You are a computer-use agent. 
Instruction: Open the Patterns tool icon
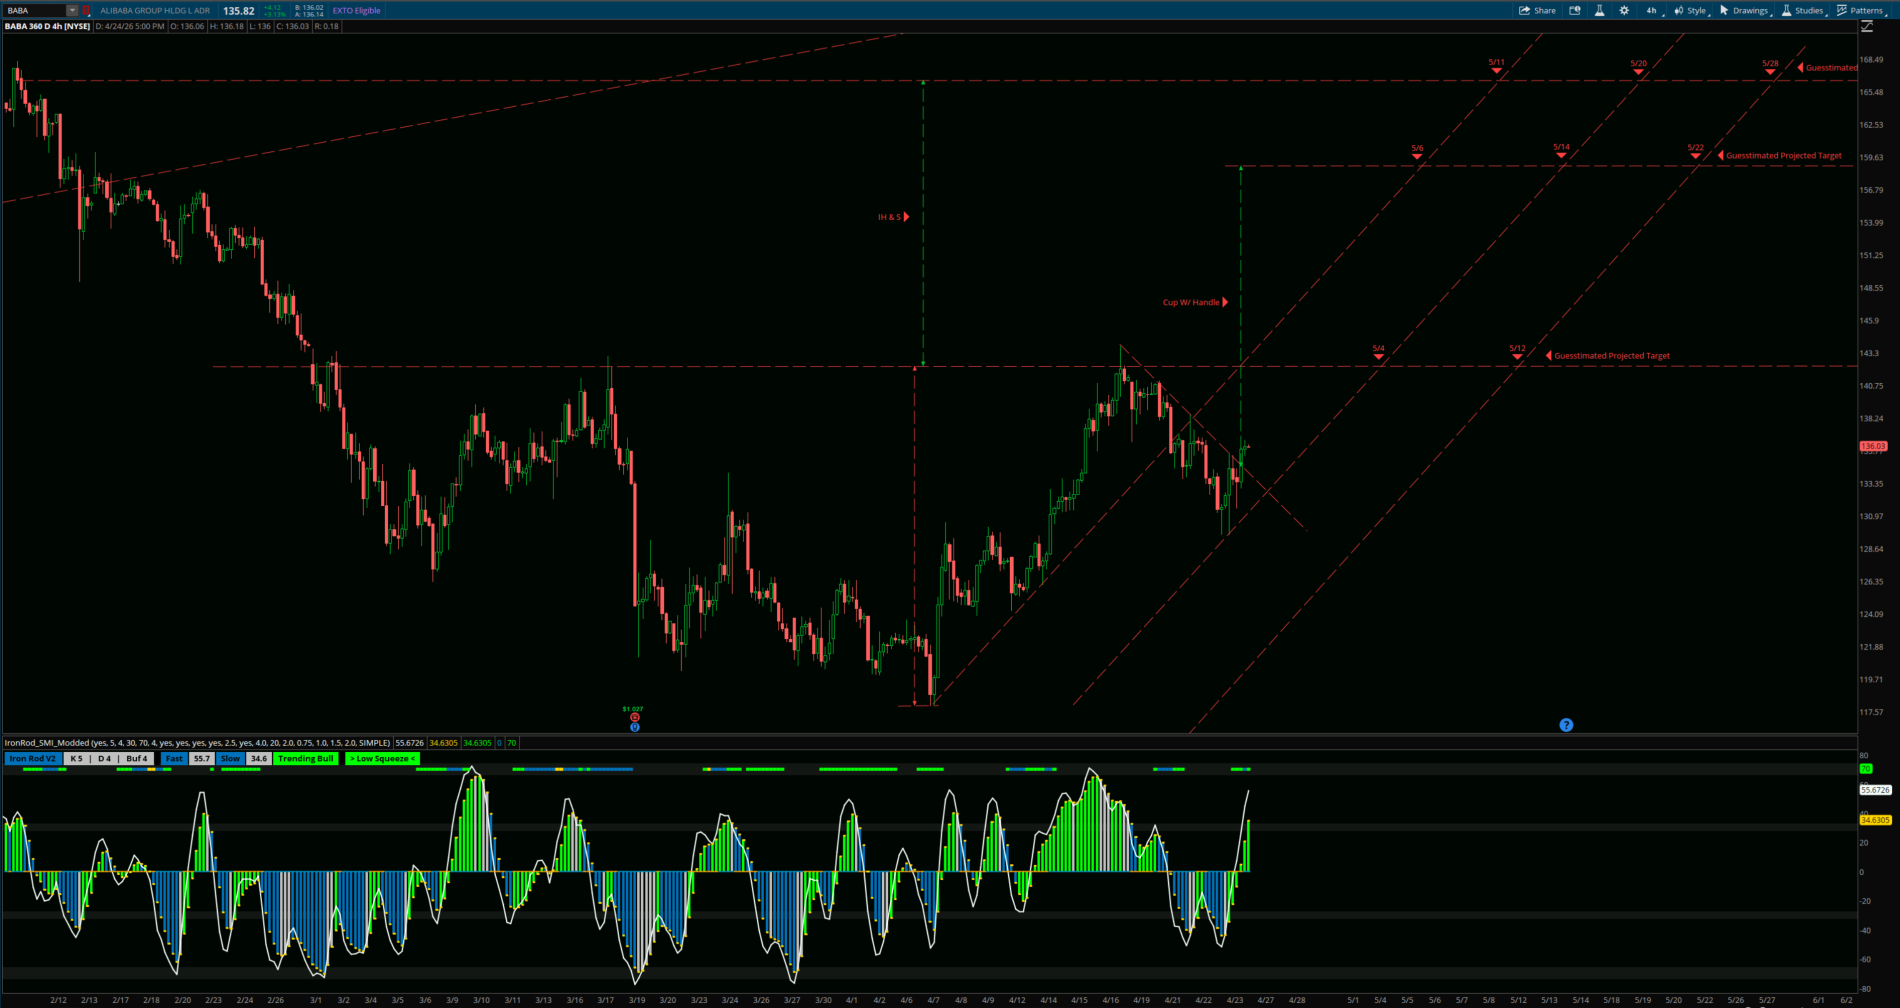[1843, 10]
